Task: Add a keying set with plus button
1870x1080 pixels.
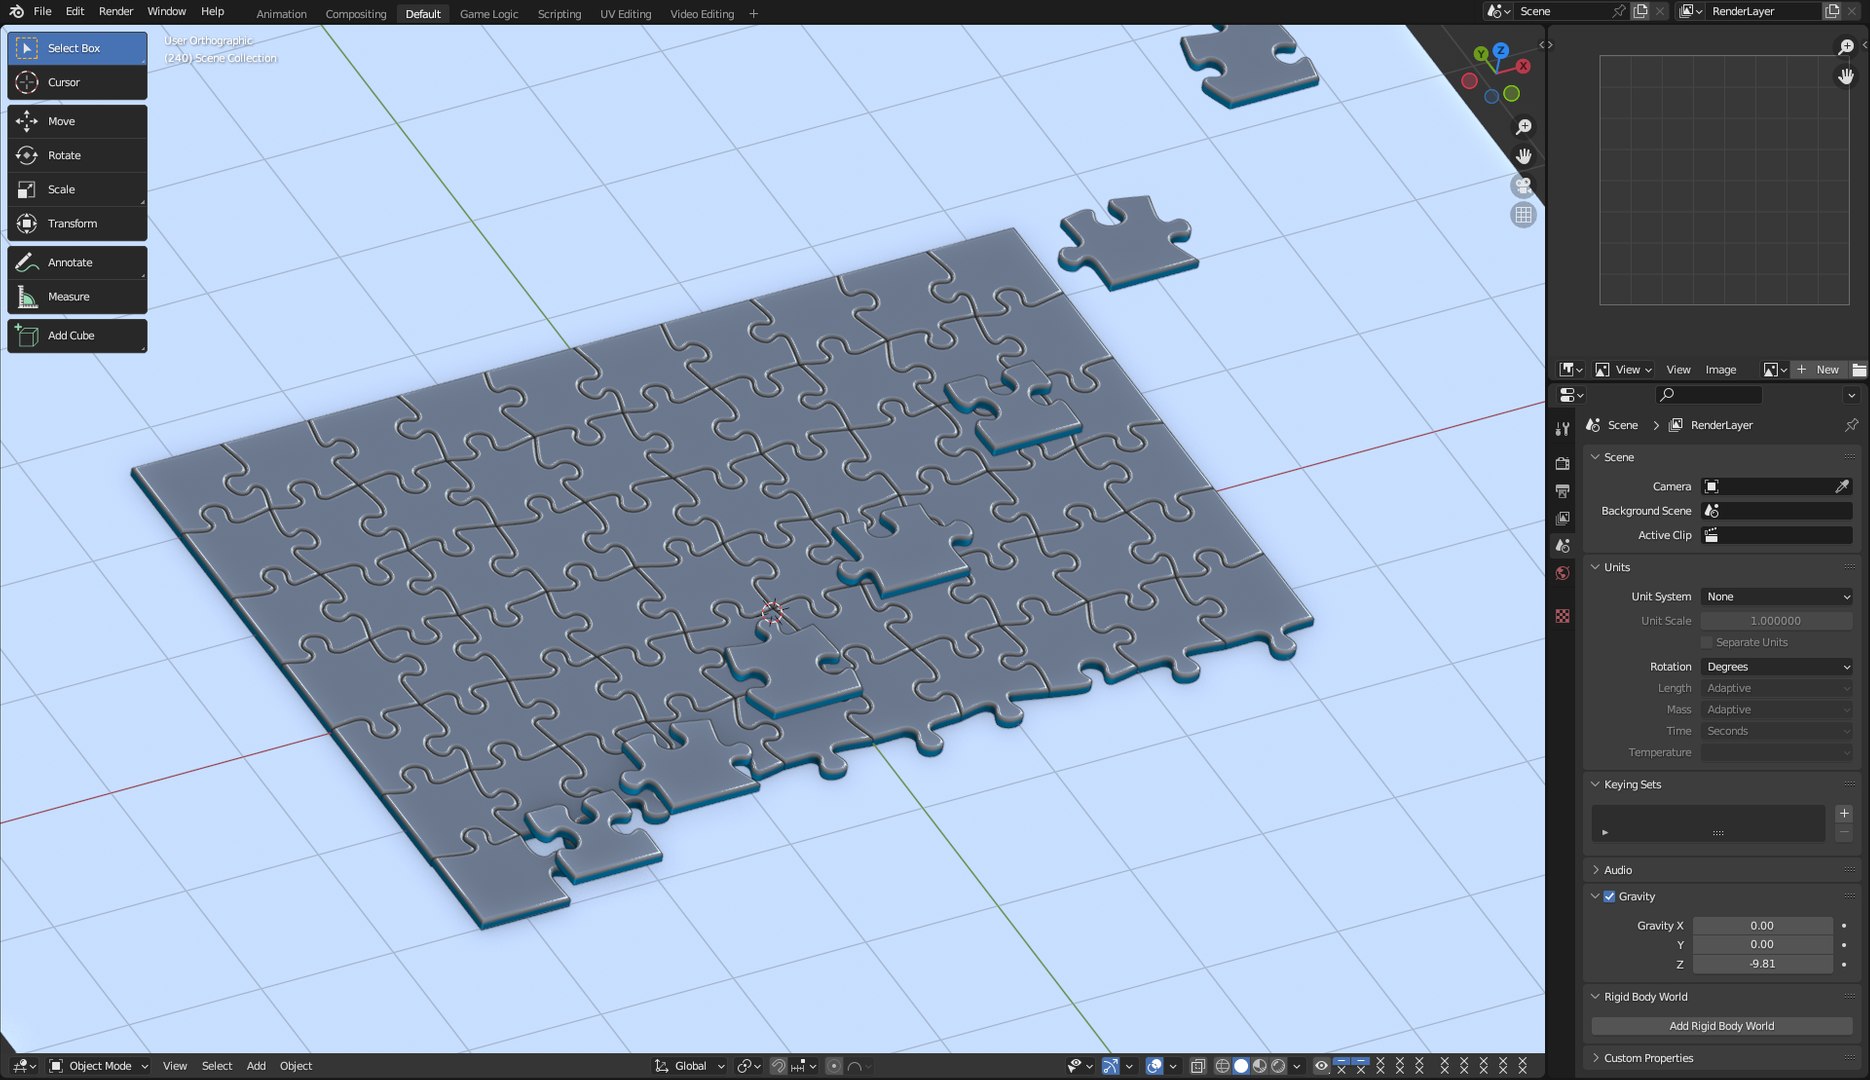Action: 1844,814
